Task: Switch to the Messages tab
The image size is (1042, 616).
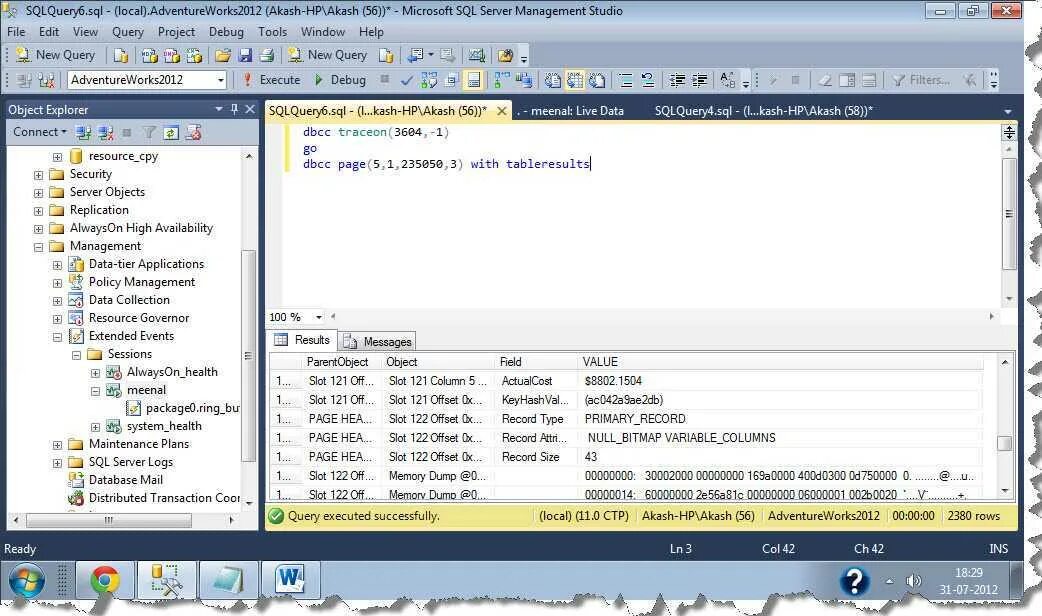Action: pyautogui.click(x=378, y=341)
